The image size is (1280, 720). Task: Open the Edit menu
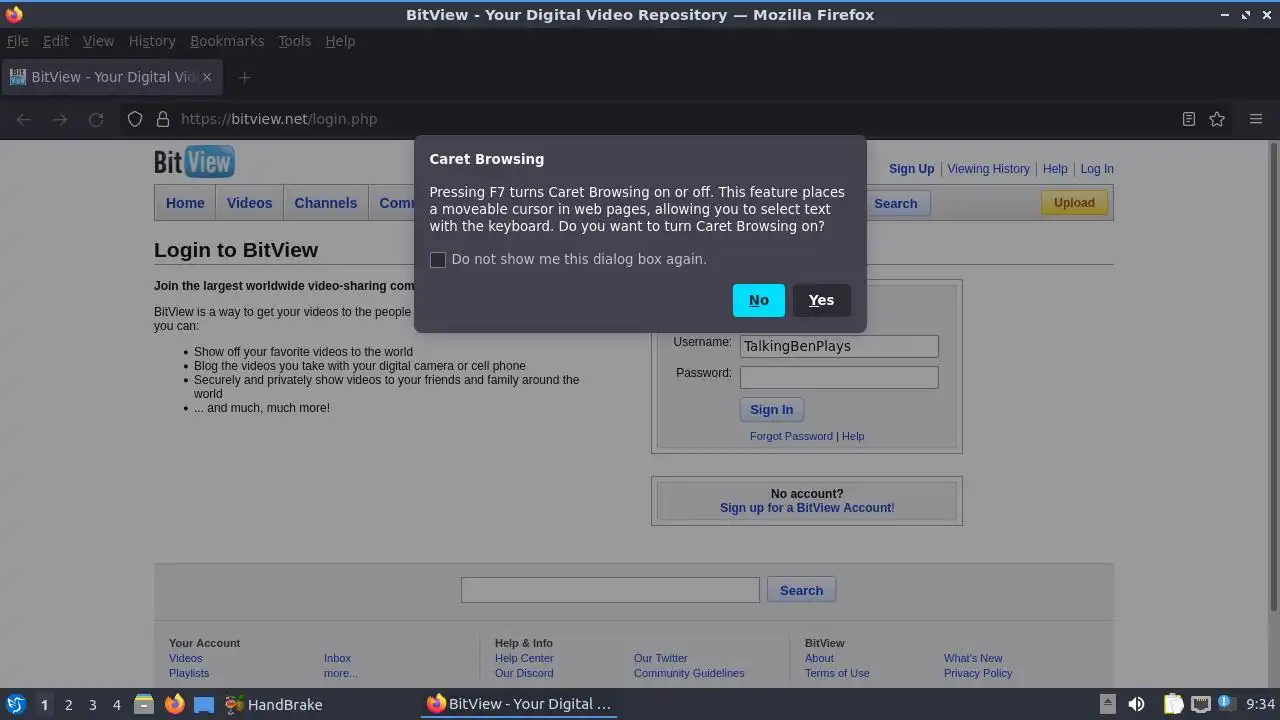point(56,41)
